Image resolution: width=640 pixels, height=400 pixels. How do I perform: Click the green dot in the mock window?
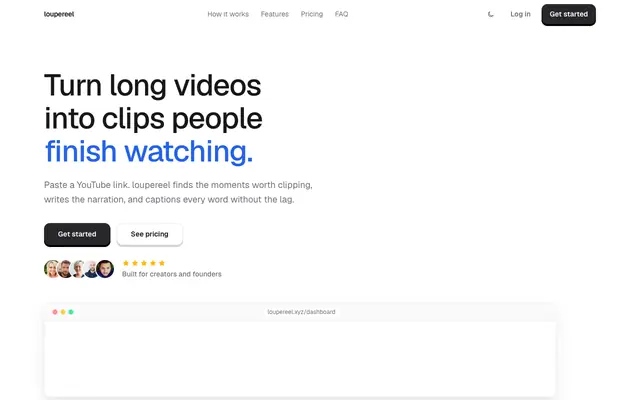point(71,312)
